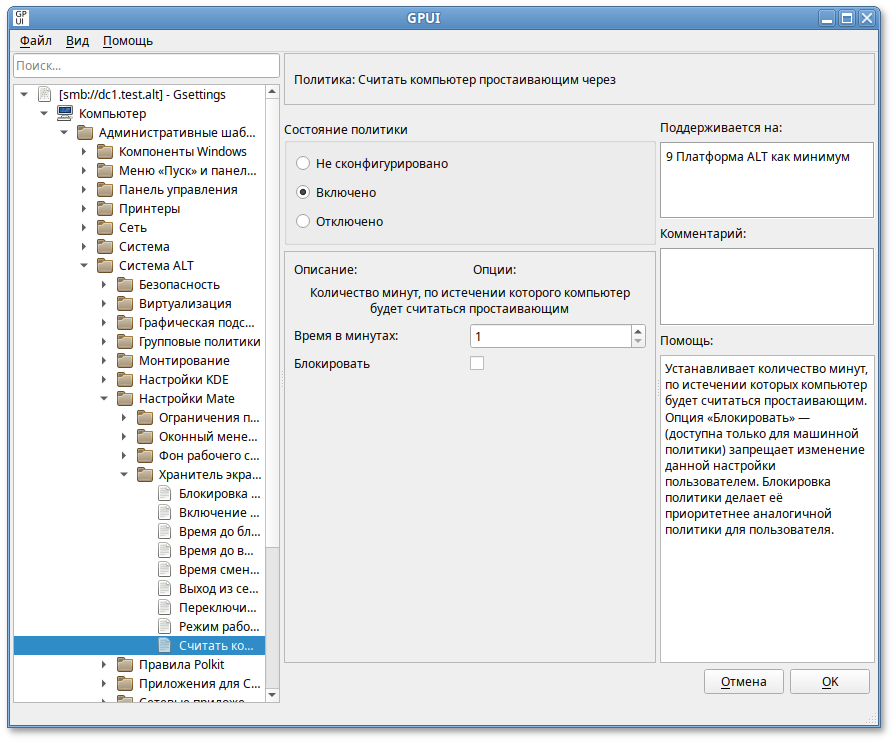
Task: Click the Правила Polkit folder icon
Action: [x=124, y=664]
